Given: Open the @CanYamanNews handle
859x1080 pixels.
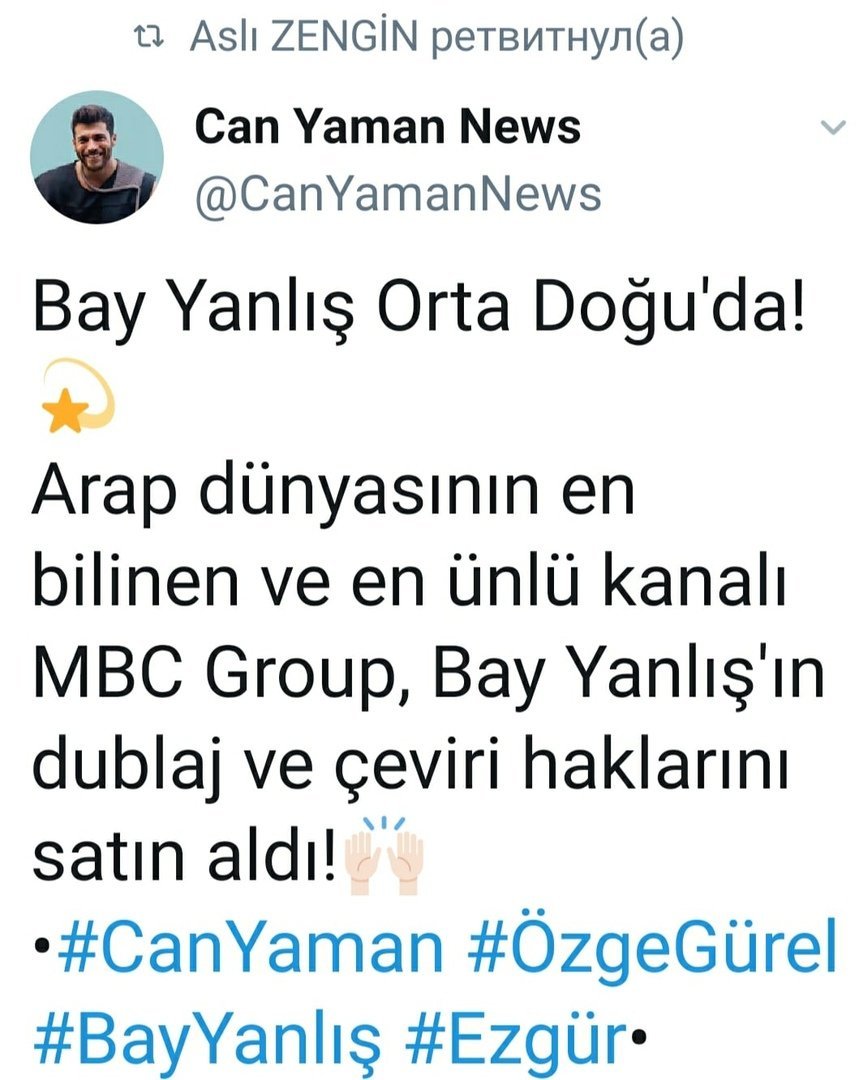Looking at the screenshot, I should point(398,195).
